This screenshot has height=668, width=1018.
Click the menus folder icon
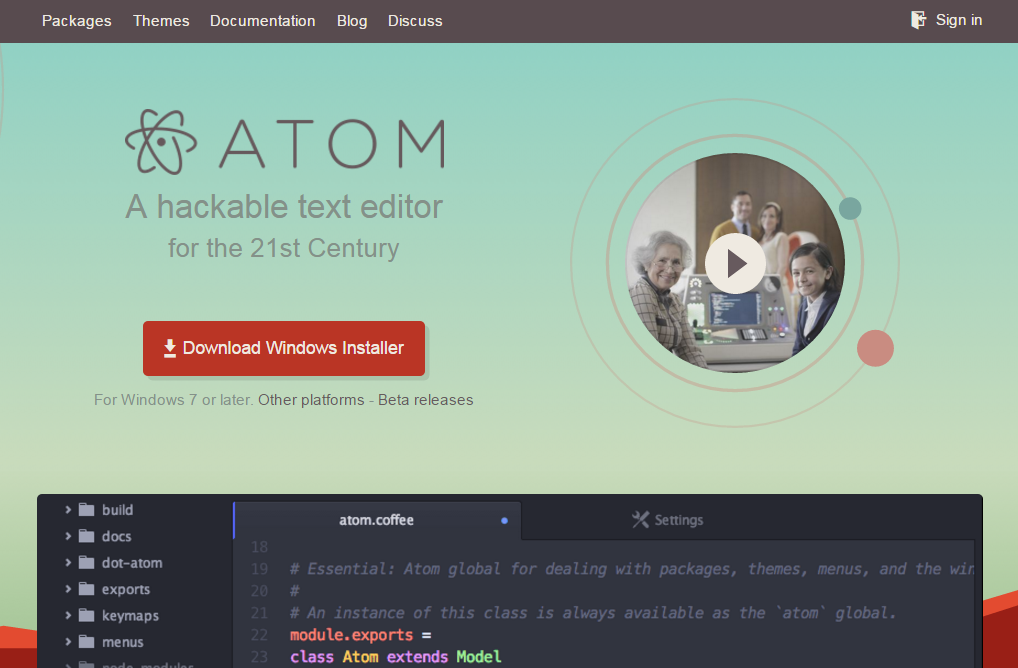point(86,642)
